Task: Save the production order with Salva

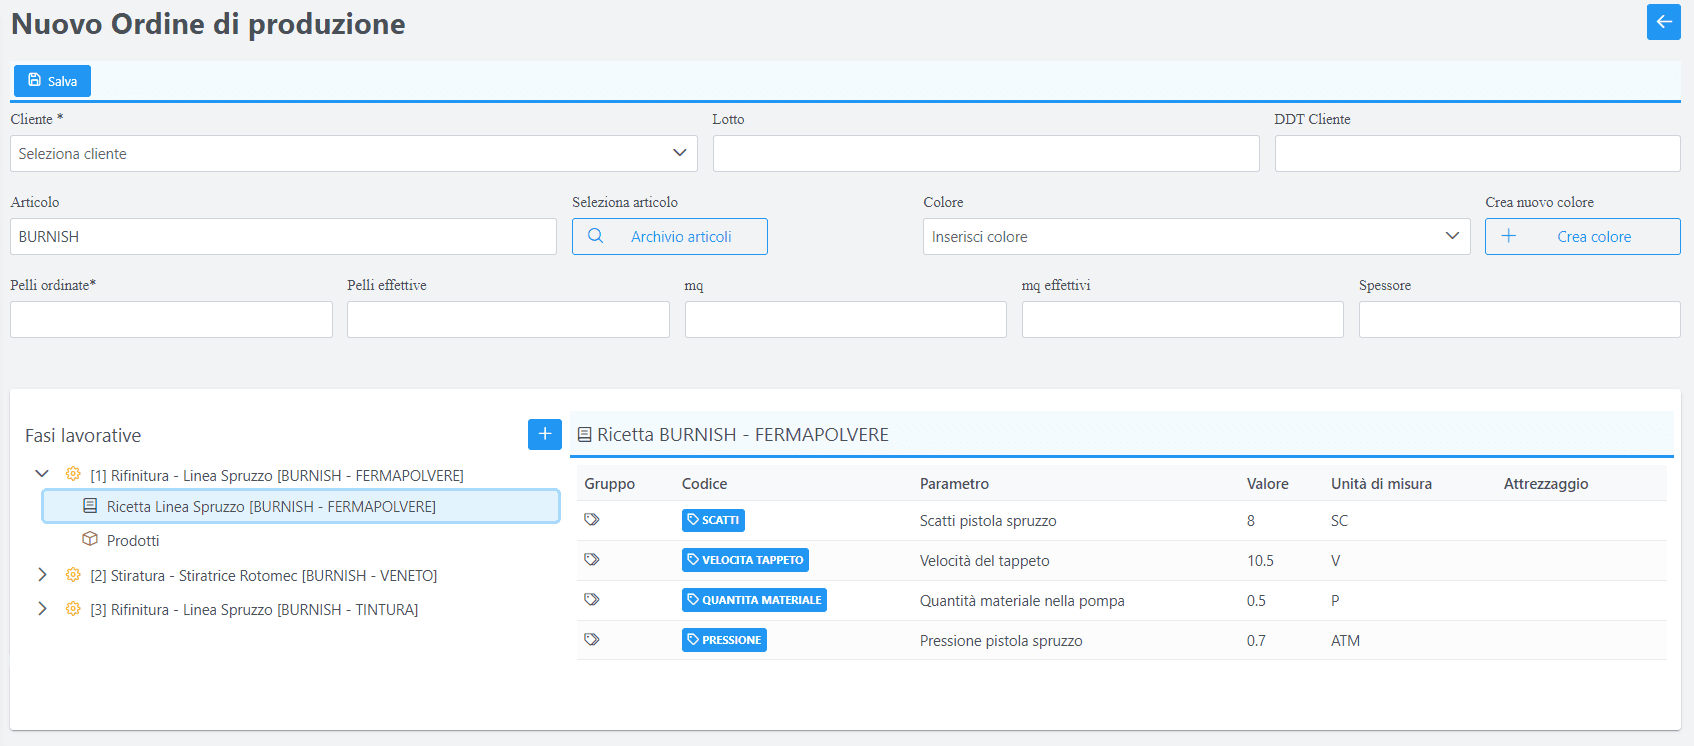Action: (52, 81)
